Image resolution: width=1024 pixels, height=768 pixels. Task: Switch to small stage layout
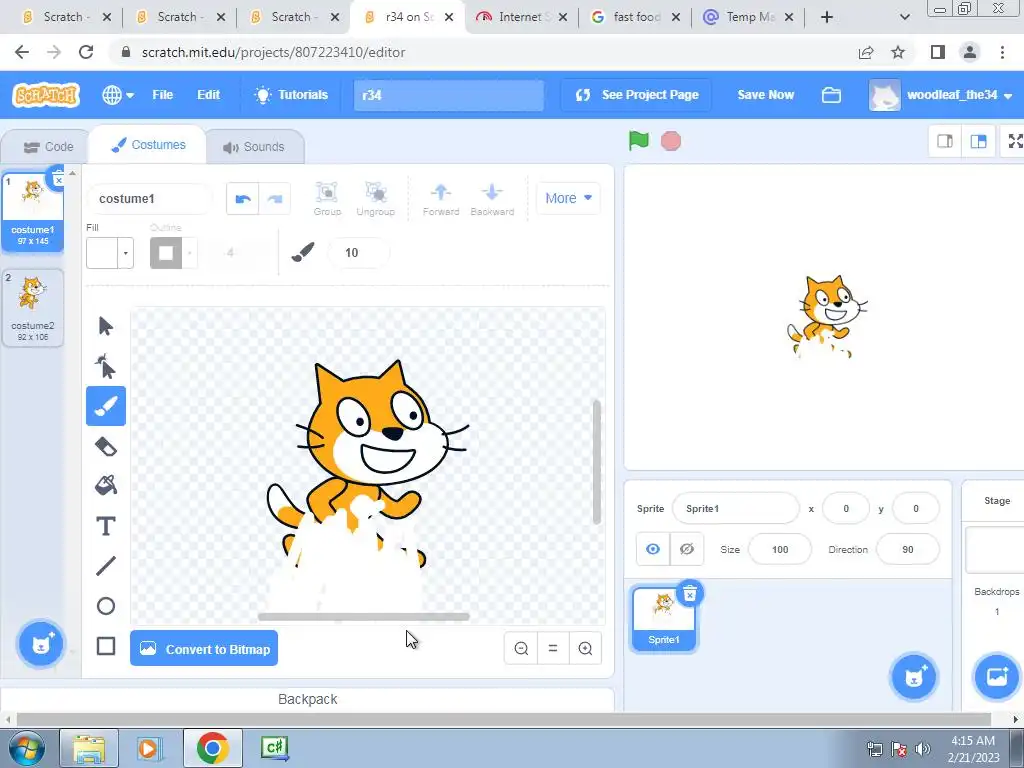click(x=945, y=141)
